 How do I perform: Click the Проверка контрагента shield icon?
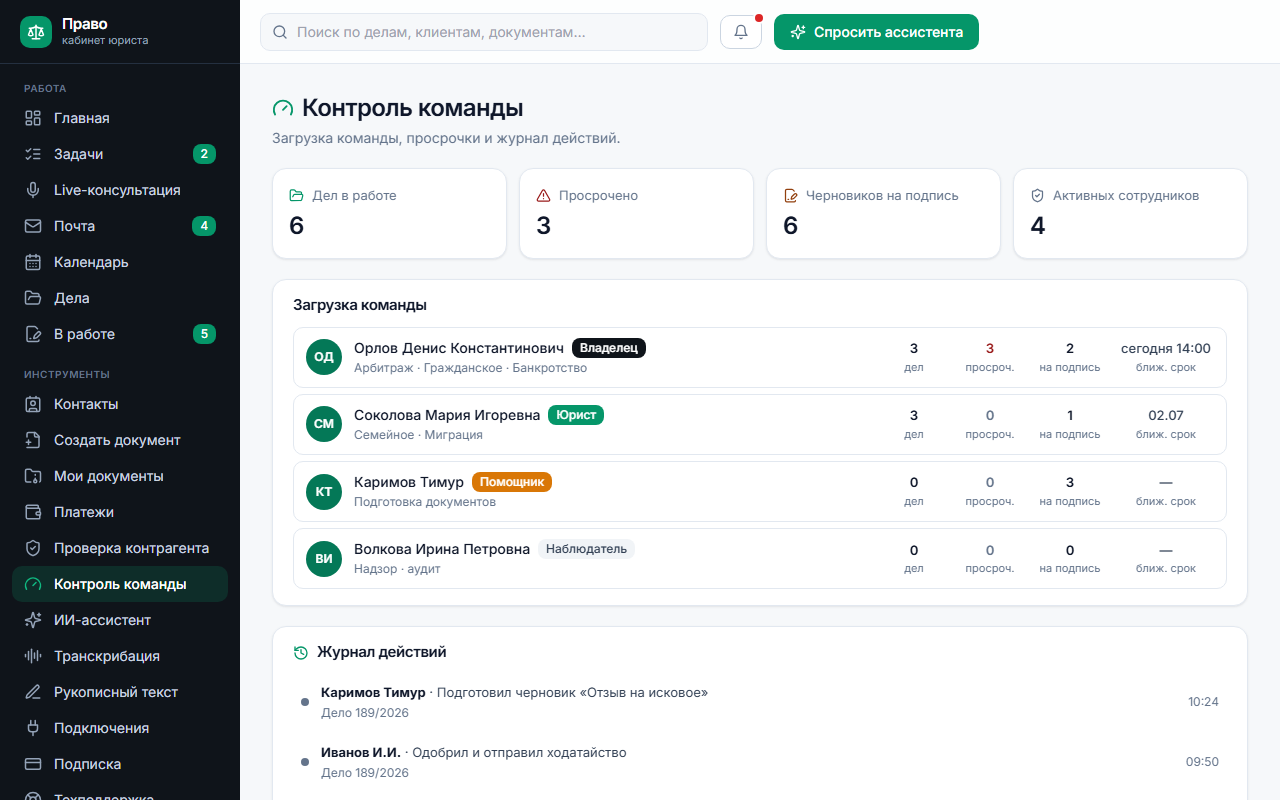click(33, 548)
